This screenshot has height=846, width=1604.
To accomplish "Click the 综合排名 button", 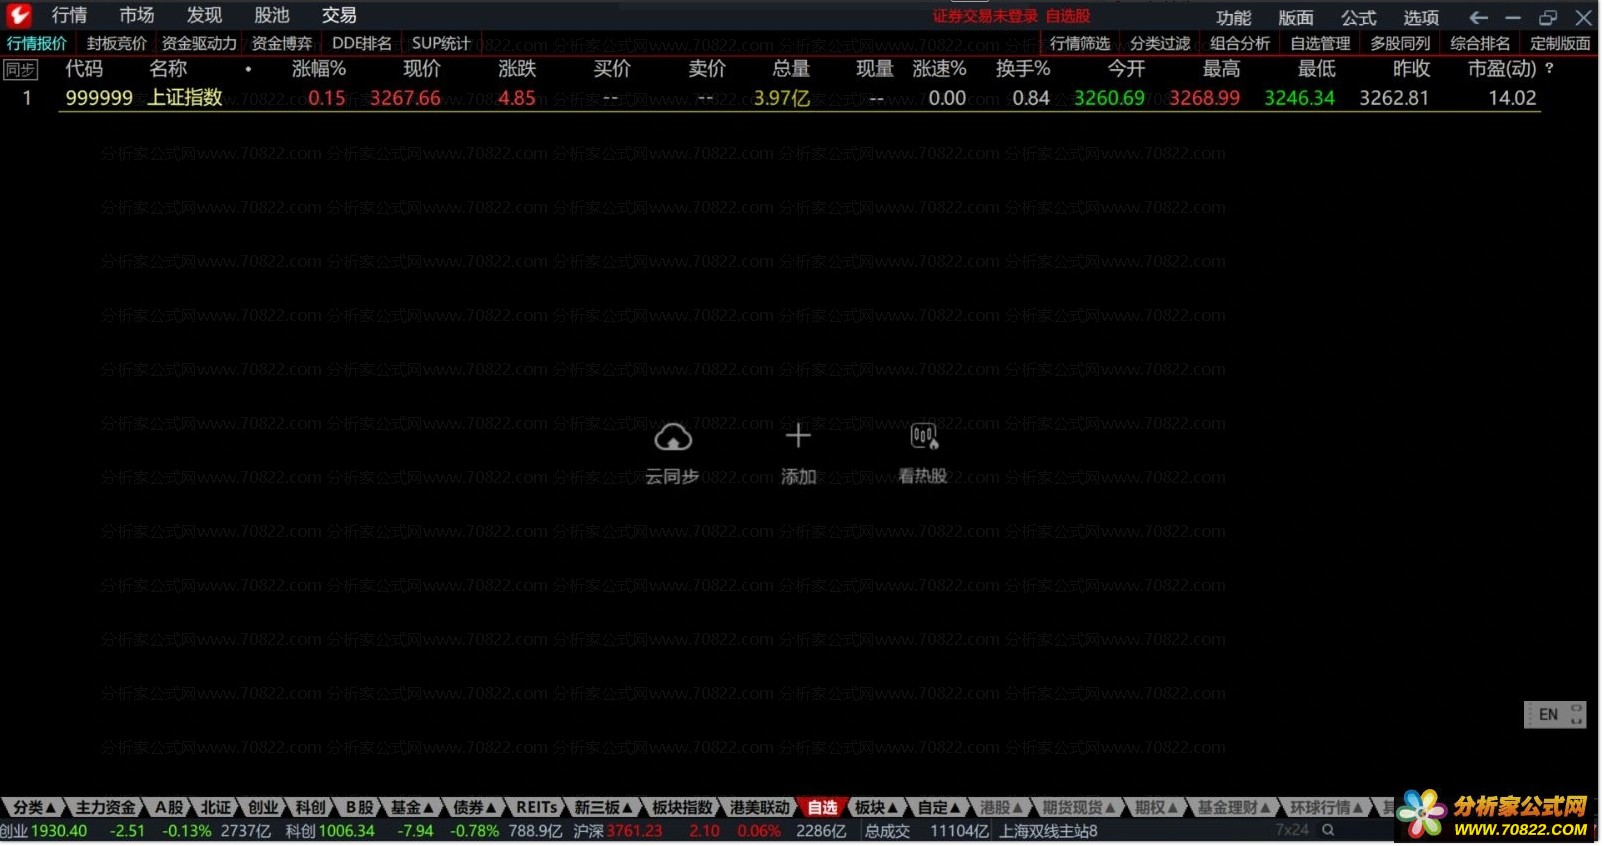I will click(1480, 43).
